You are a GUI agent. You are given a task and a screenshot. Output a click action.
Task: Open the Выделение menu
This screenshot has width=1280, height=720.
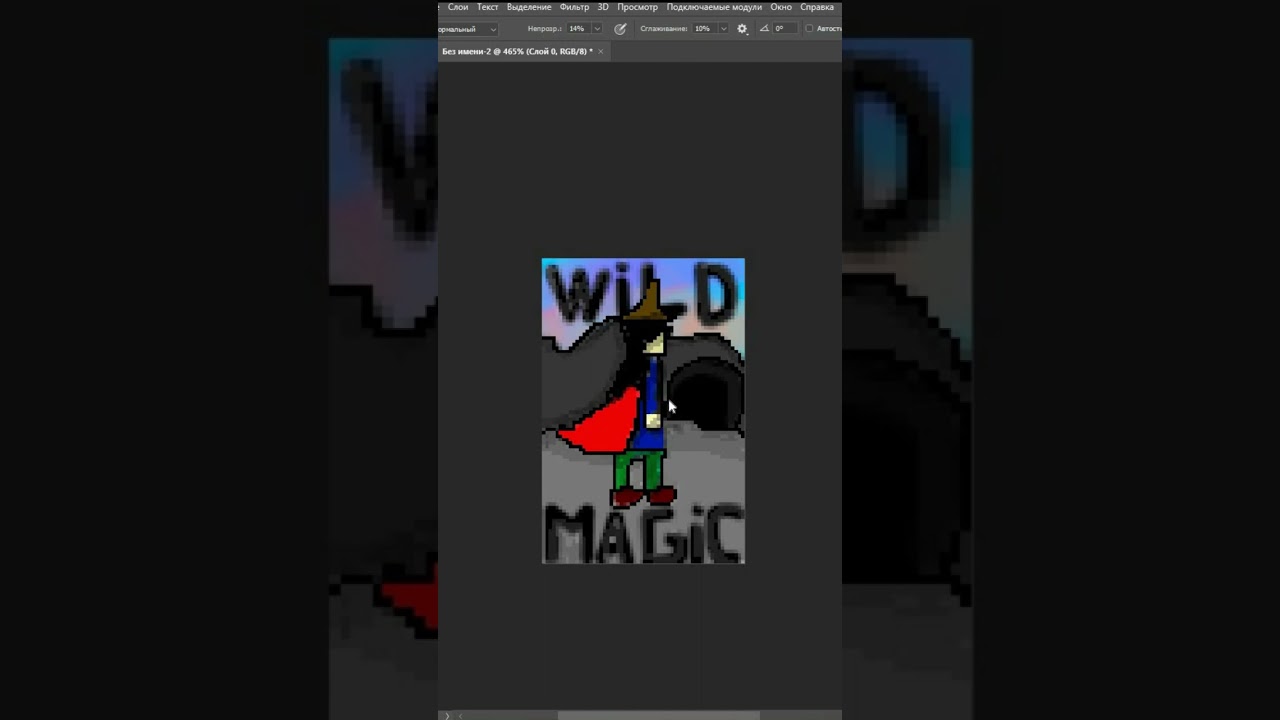tap(529, 7)
